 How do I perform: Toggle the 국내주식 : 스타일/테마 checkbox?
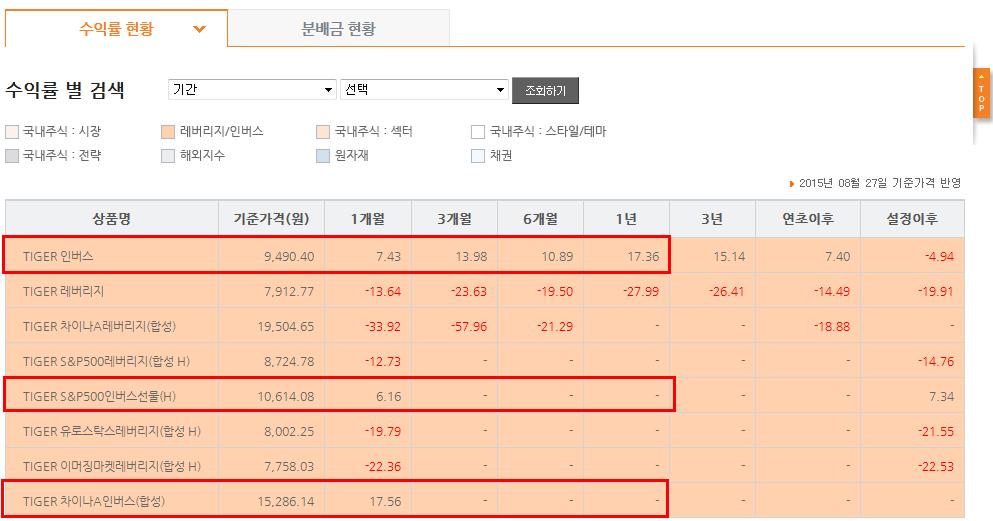pyautogui.click(x=478, y=132)
